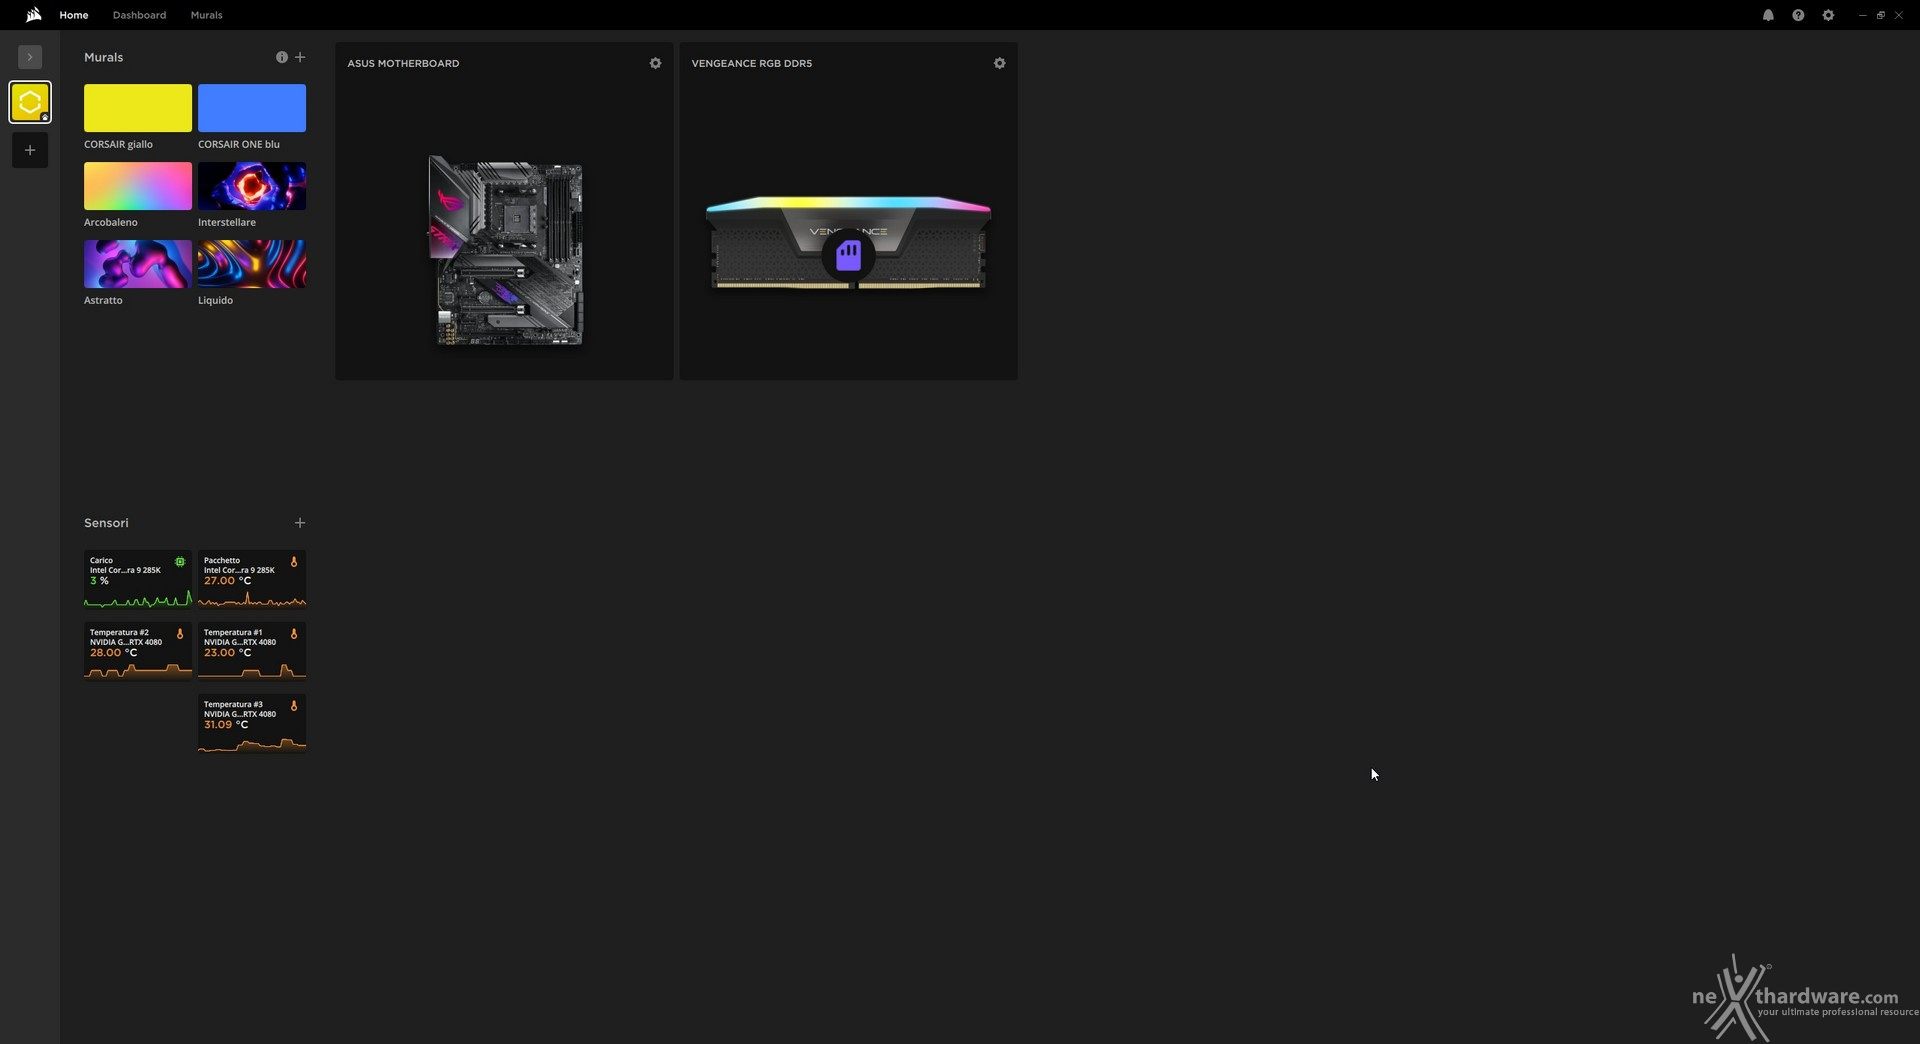
Task: Add a new profile with the sidebar plus
Action: (x=30, y=150)
